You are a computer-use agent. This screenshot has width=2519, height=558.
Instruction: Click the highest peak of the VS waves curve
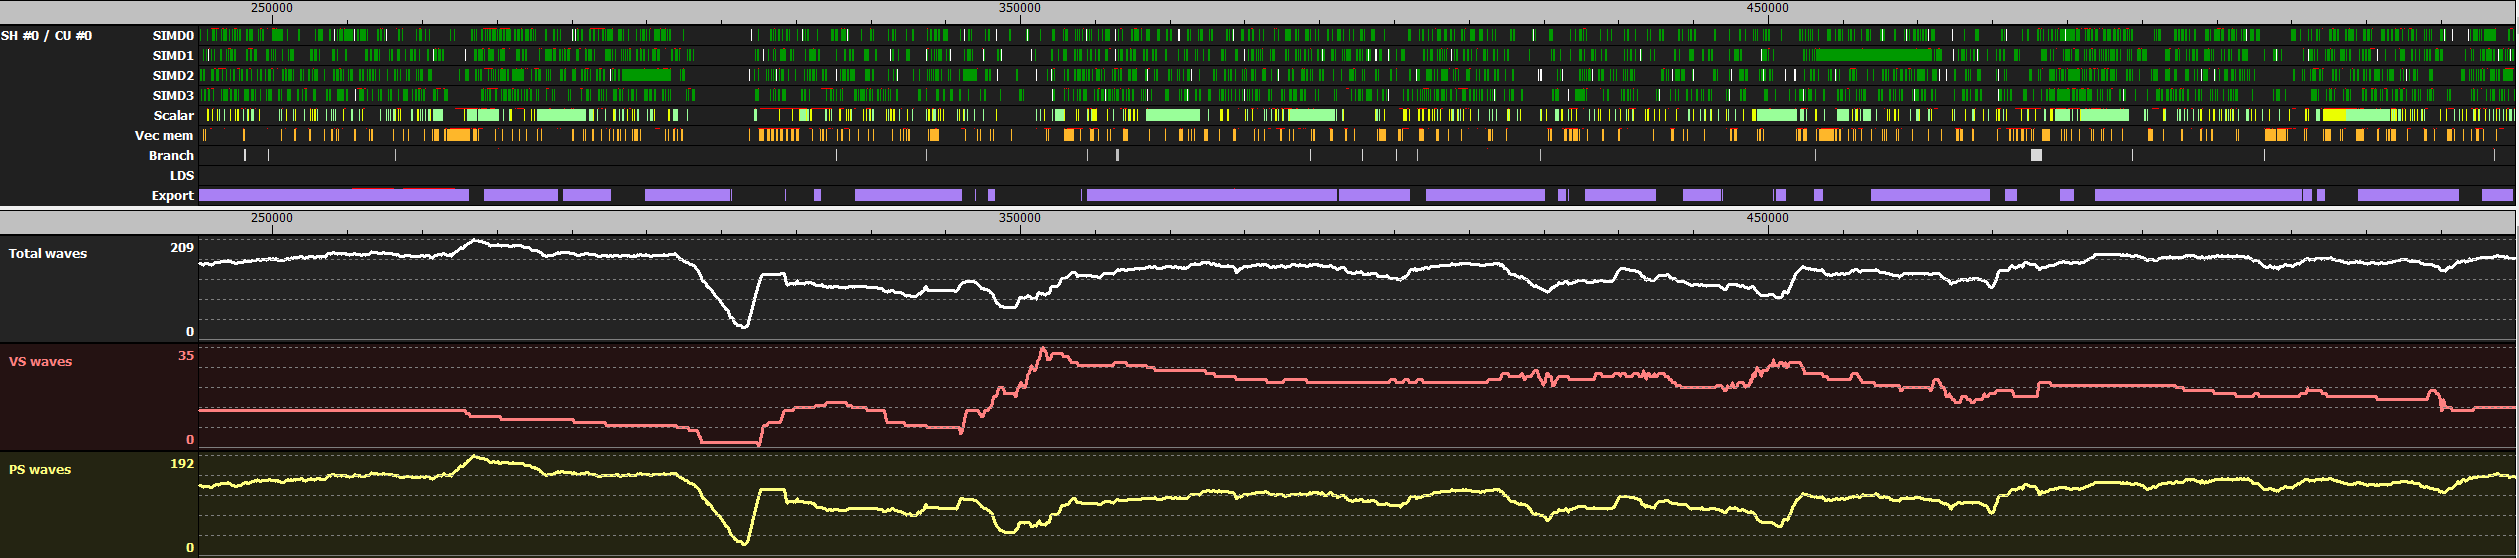1043,349
